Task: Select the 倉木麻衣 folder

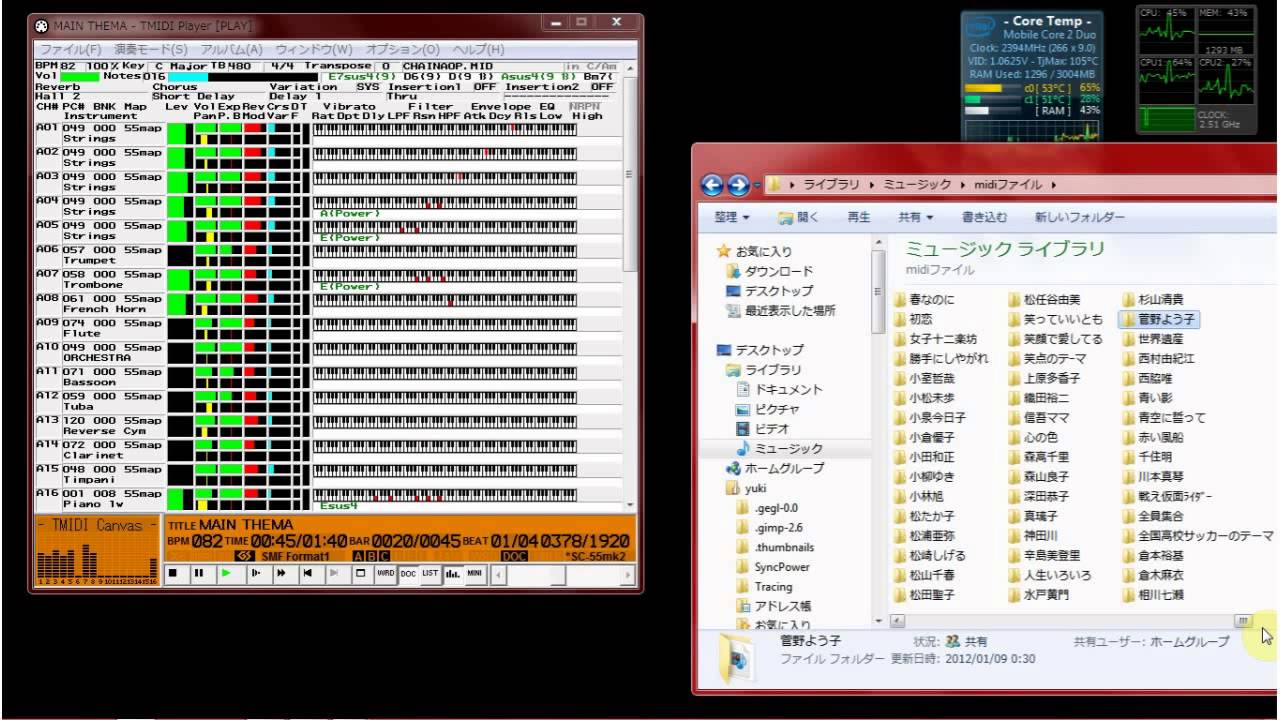Action: [1152, 575]
